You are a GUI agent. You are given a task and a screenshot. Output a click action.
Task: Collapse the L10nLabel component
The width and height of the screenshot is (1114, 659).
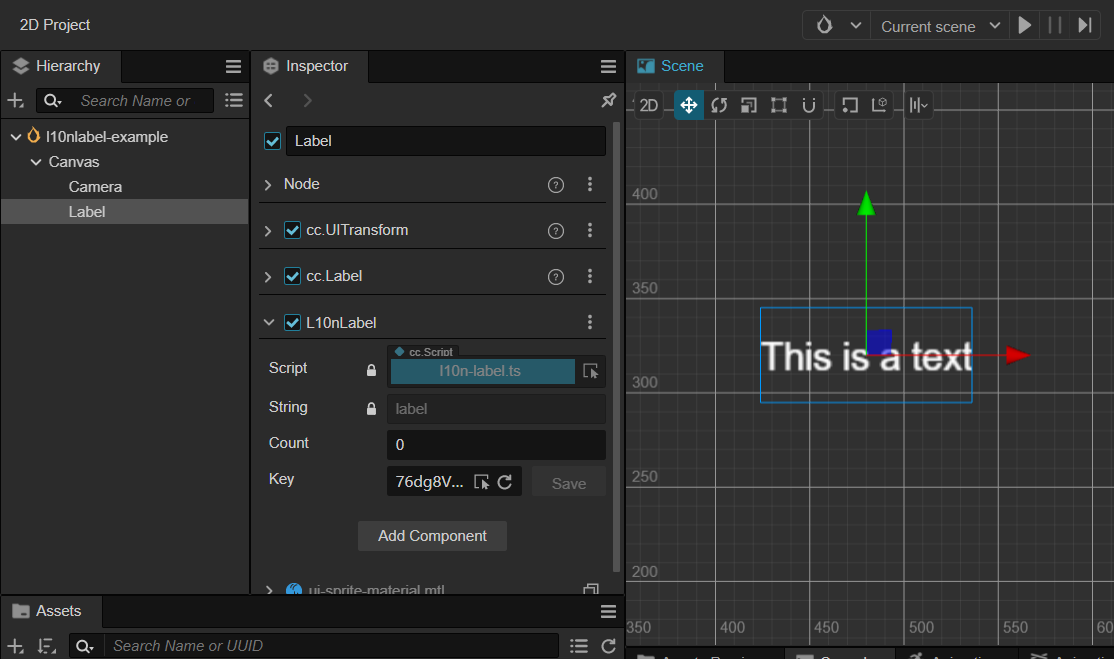coord(269,322)
